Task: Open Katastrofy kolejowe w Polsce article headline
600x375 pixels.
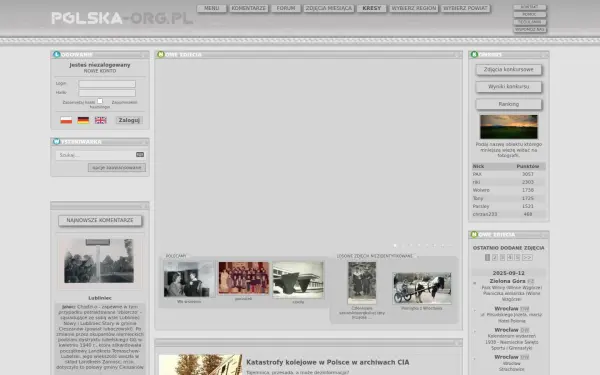Action: [328, 362]
